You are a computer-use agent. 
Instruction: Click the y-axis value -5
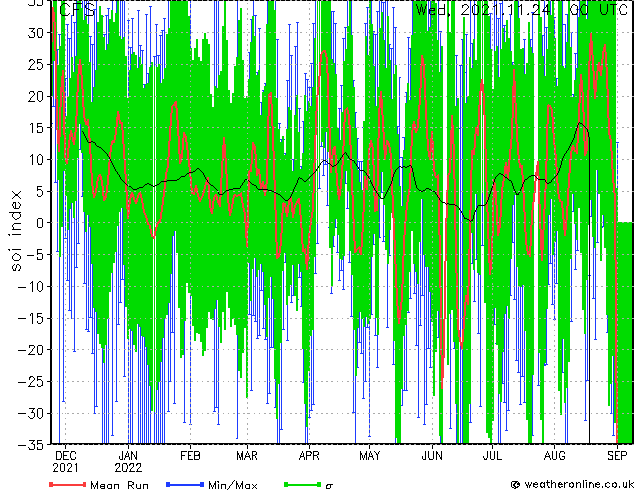[x=35, y=255]
